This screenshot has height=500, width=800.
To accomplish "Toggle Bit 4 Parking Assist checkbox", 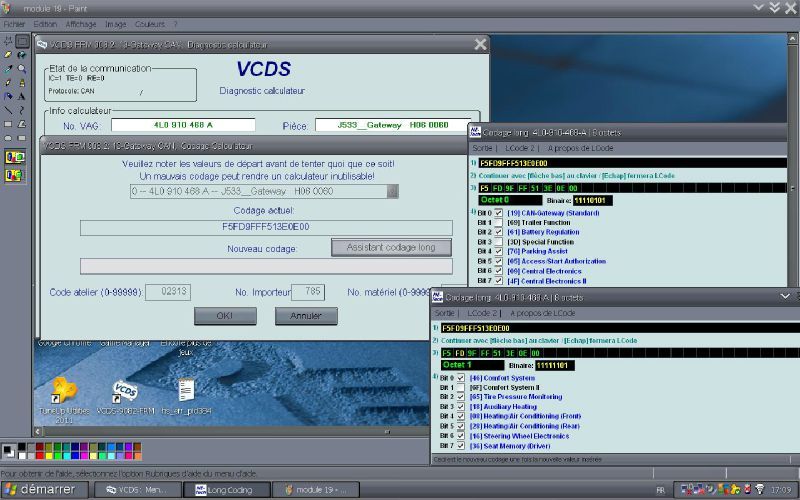I will click(x=497, y=251).
